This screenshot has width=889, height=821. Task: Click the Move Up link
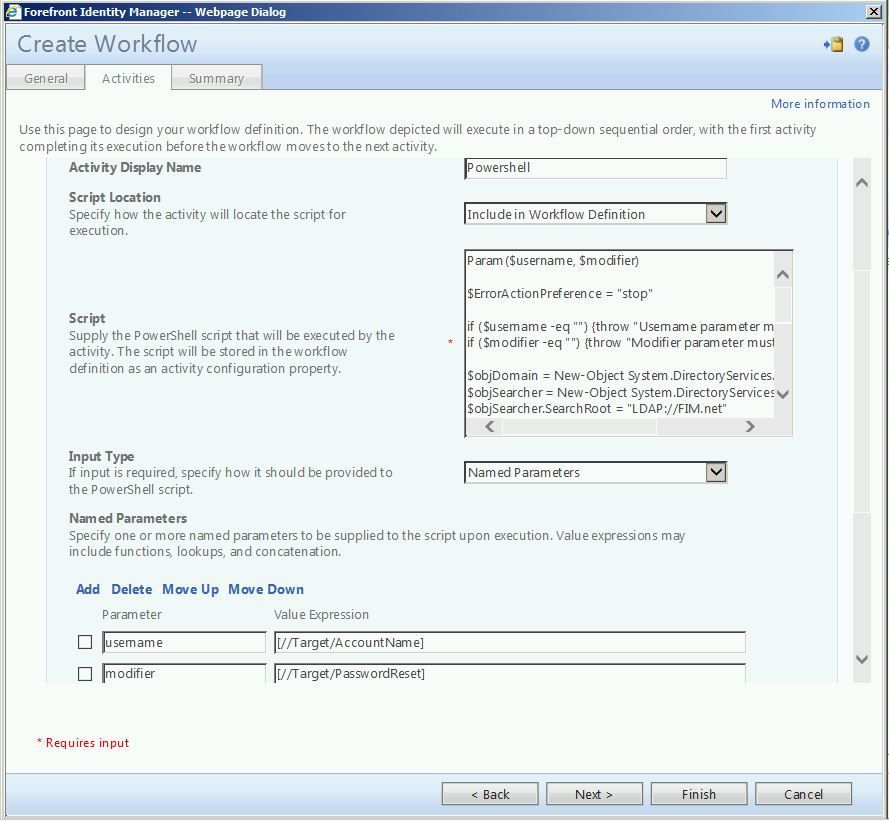click(x=190, y=590)
